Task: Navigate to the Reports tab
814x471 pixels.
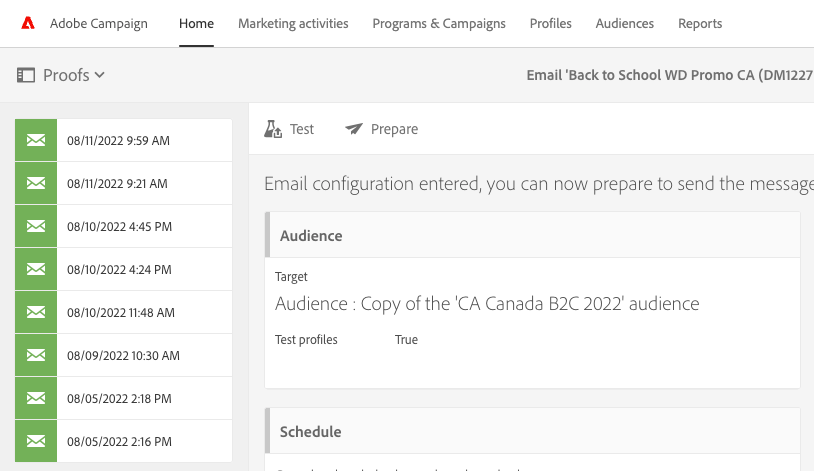Action: click(x=700, y=24)
